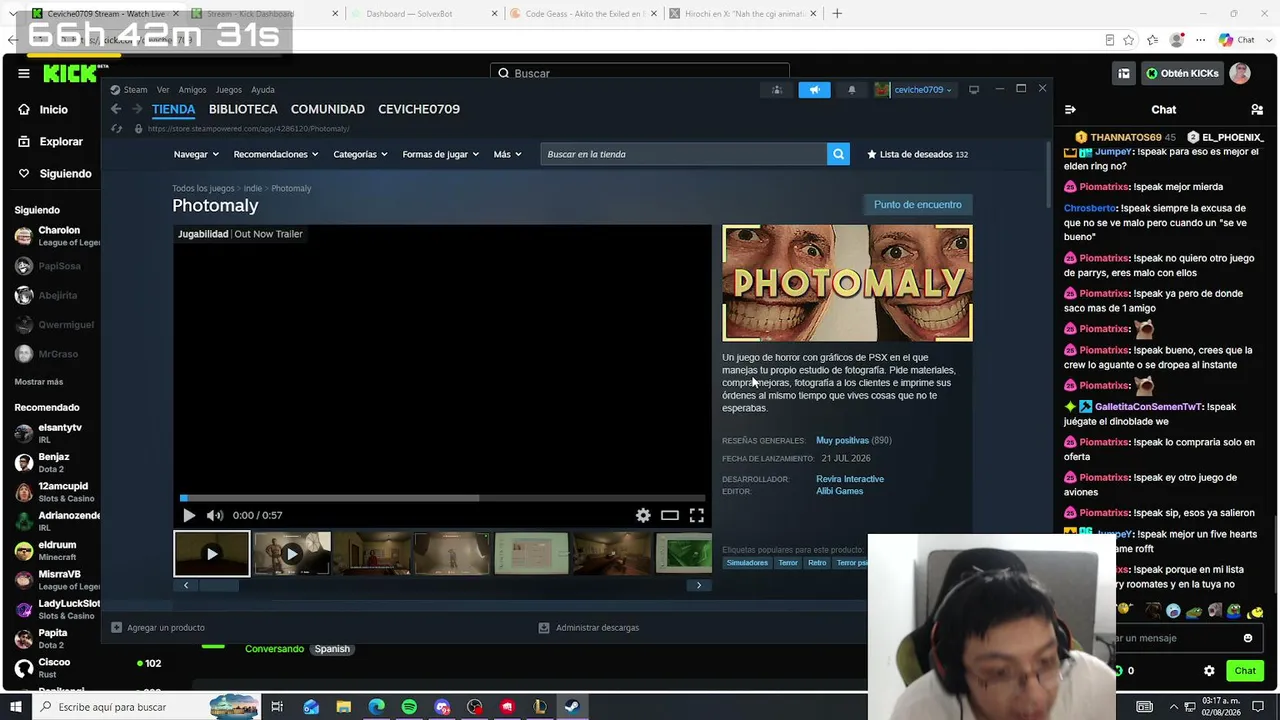Reload the Steam store page
This screenshot has height=720, width=1280.
coord(117,129)
